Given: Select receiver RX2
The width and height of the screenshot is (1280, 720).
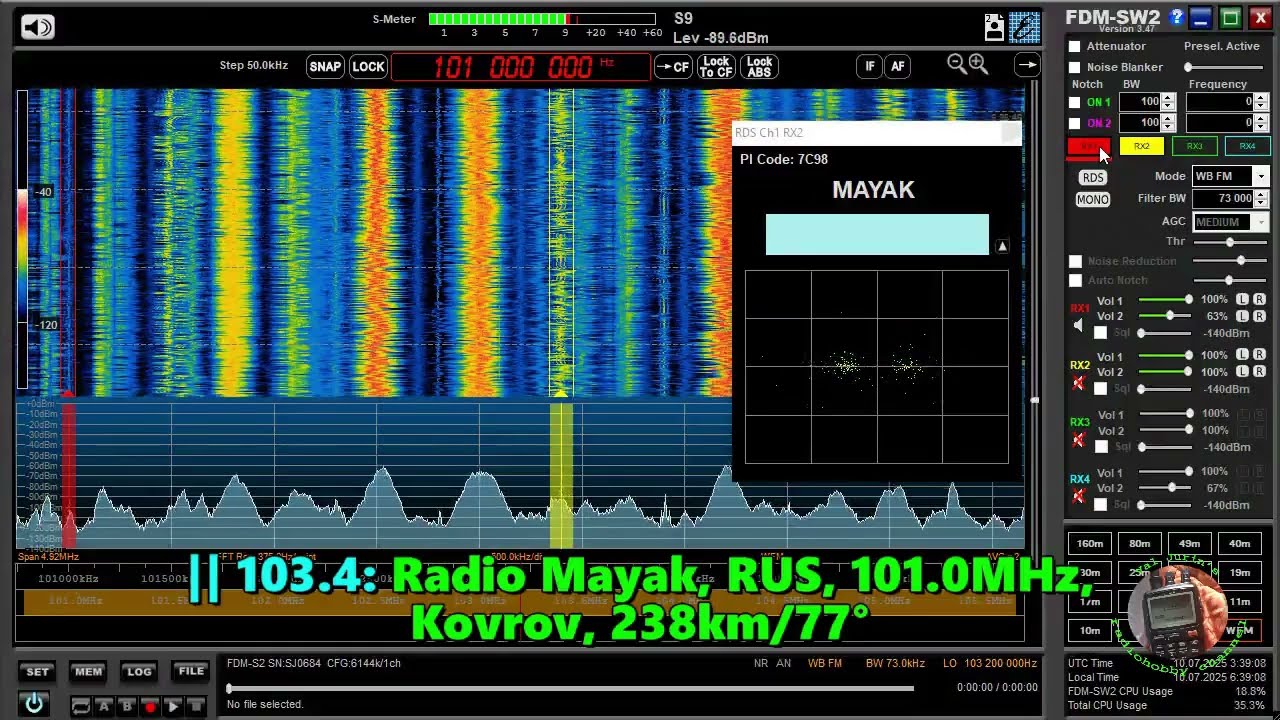Looking at the screenshot, I should (1141, 147).
